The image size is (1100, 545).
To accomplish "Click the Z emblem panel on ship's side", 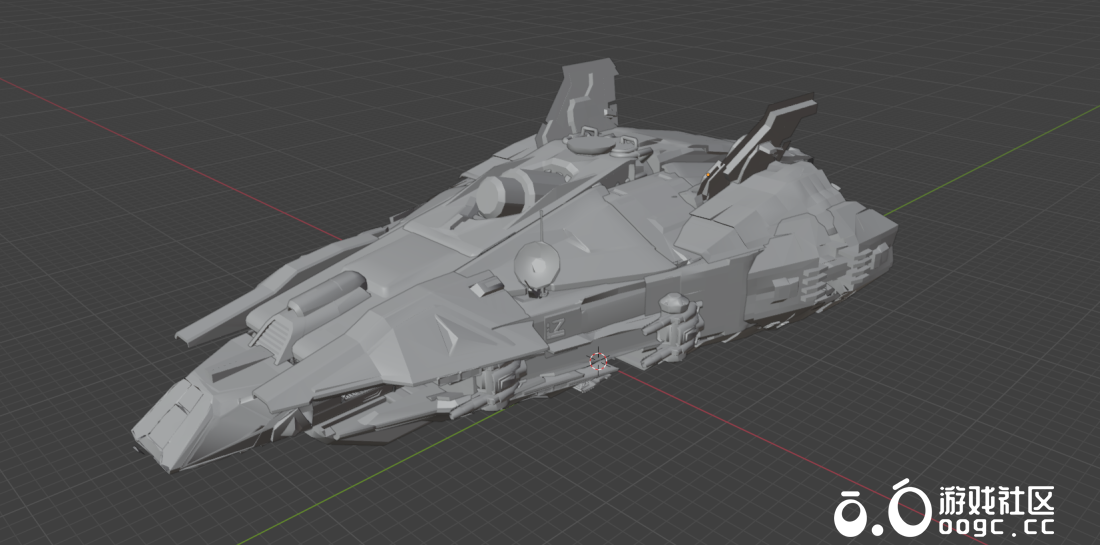I will [558, 325].
